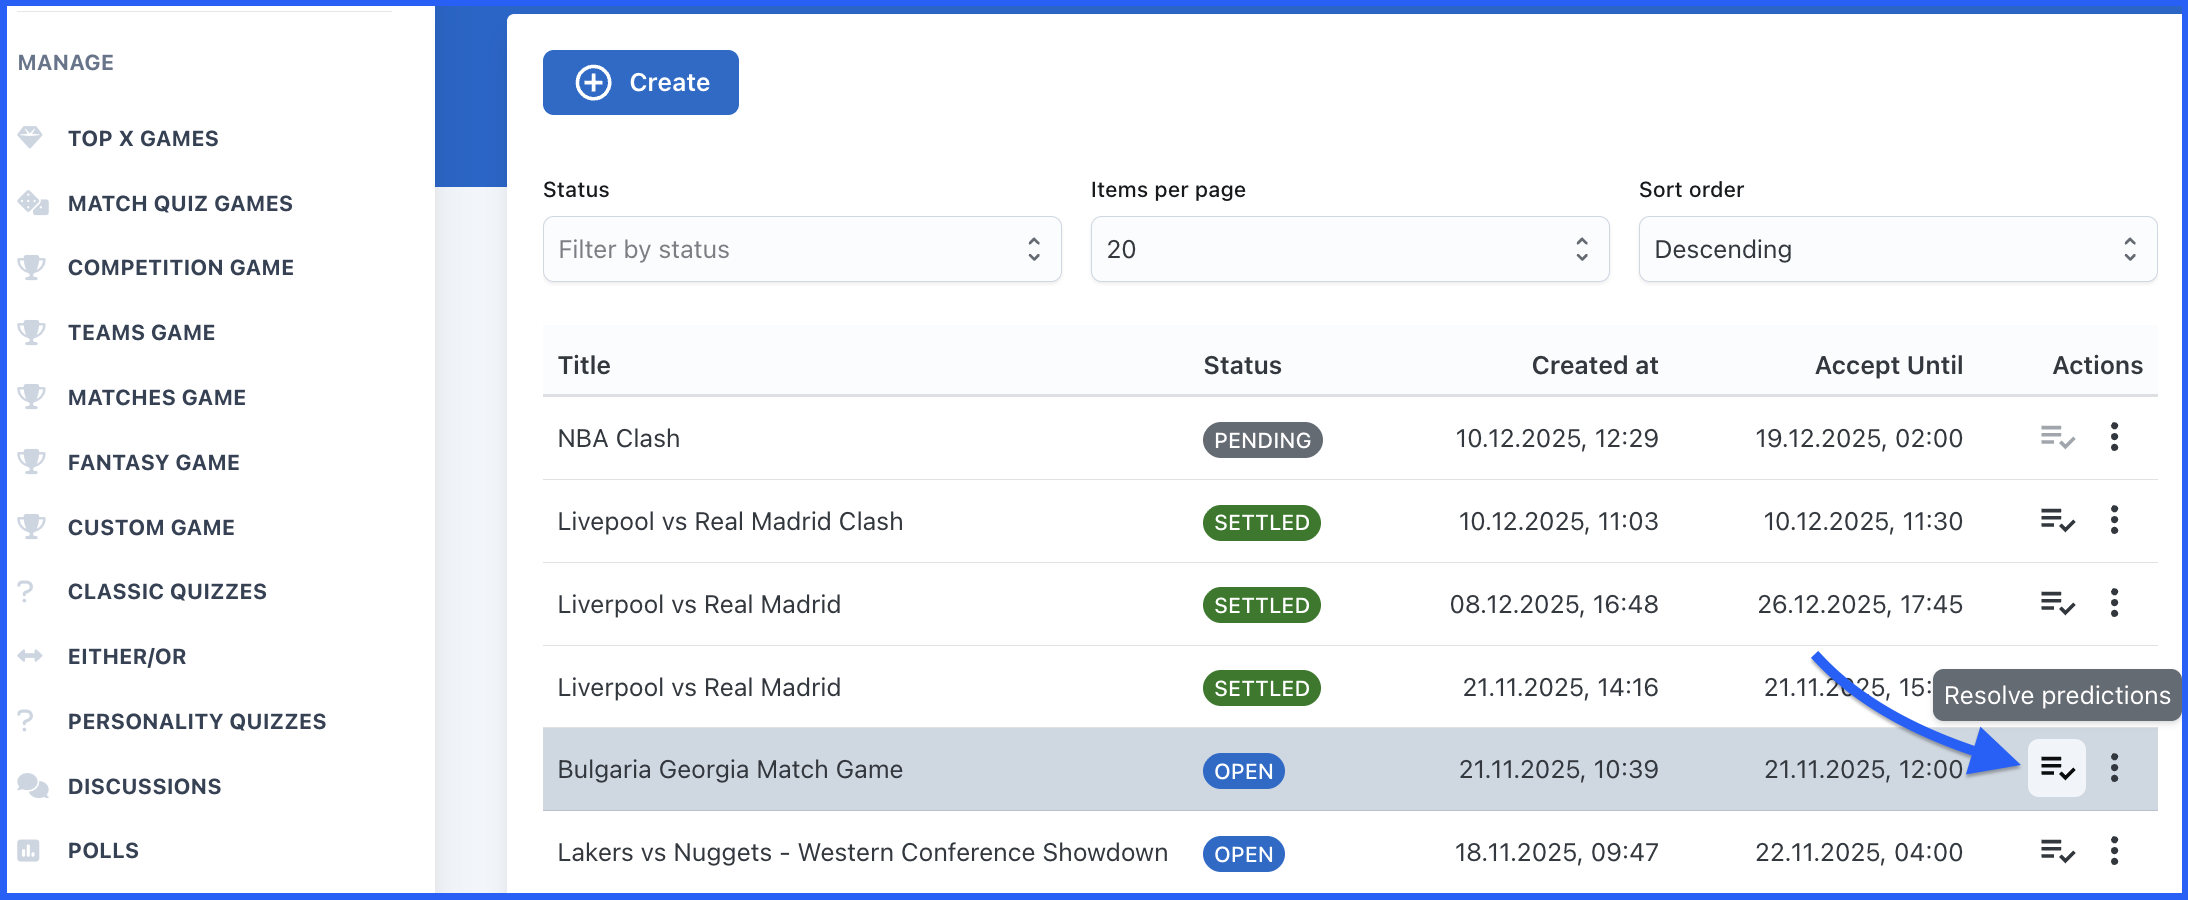Image resolution: width=2188 pixels, height=900 pixels.
Task: Click resolve predictions icon for NBA Clash
Action: coord(2057,438)
